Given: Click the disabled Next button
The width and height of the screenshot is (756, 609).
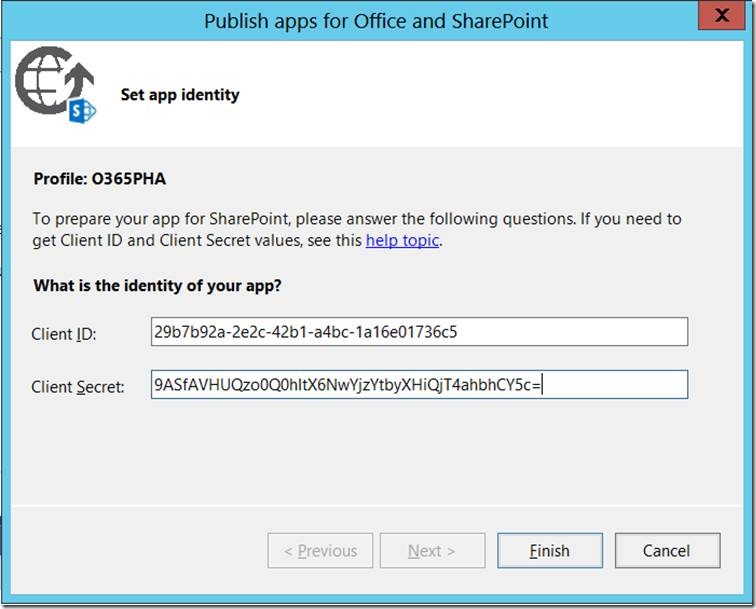Looking at the screenshot, I should coord(432,550).
